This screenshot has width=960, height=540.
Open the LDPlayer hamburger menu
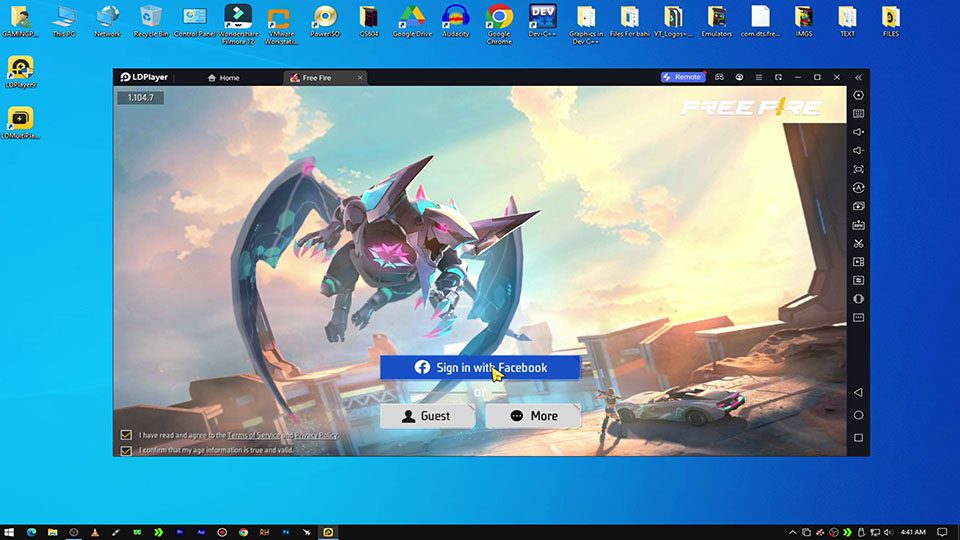[759, 77]
